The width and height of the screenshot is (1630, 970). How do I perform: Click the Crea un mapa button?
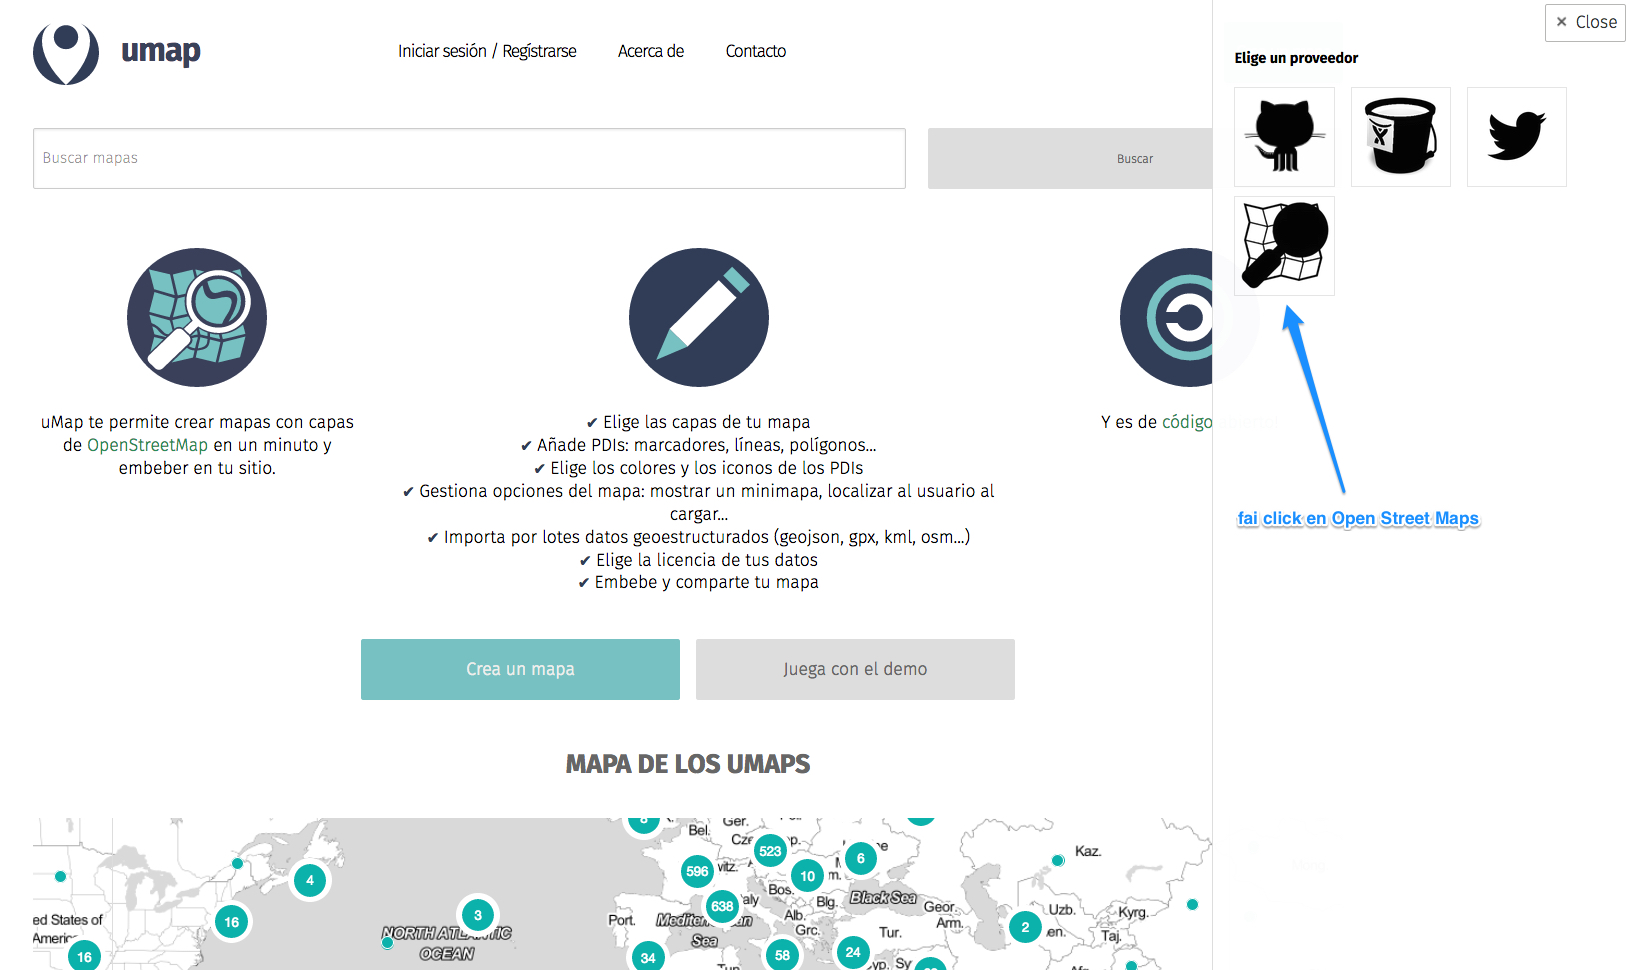520,669
